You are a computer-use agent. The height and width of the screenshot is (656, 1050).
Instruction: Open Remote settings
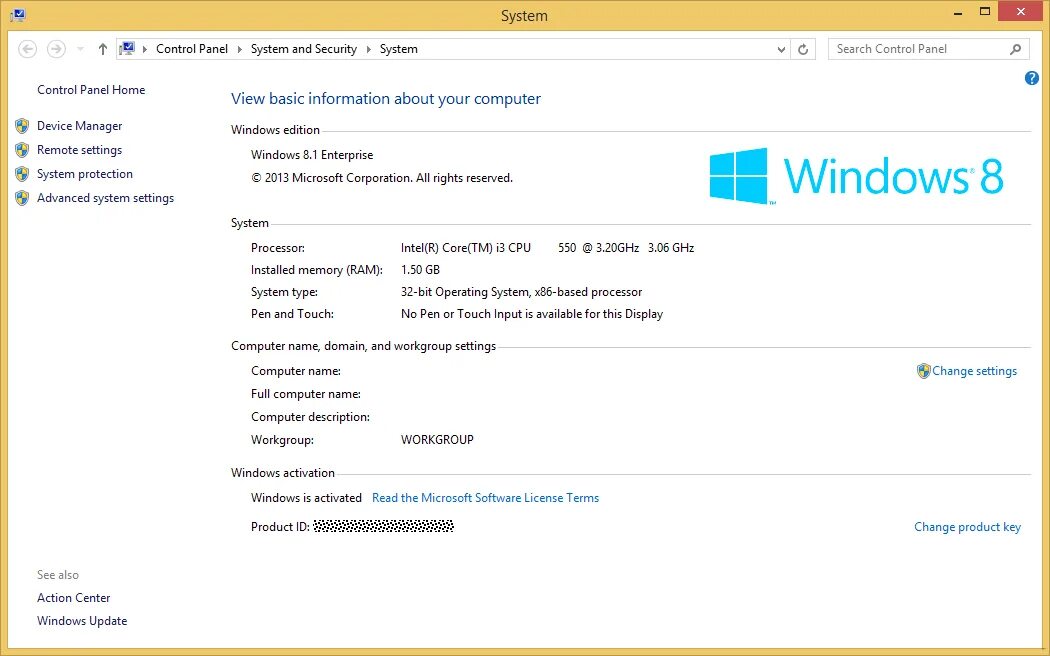79,150
